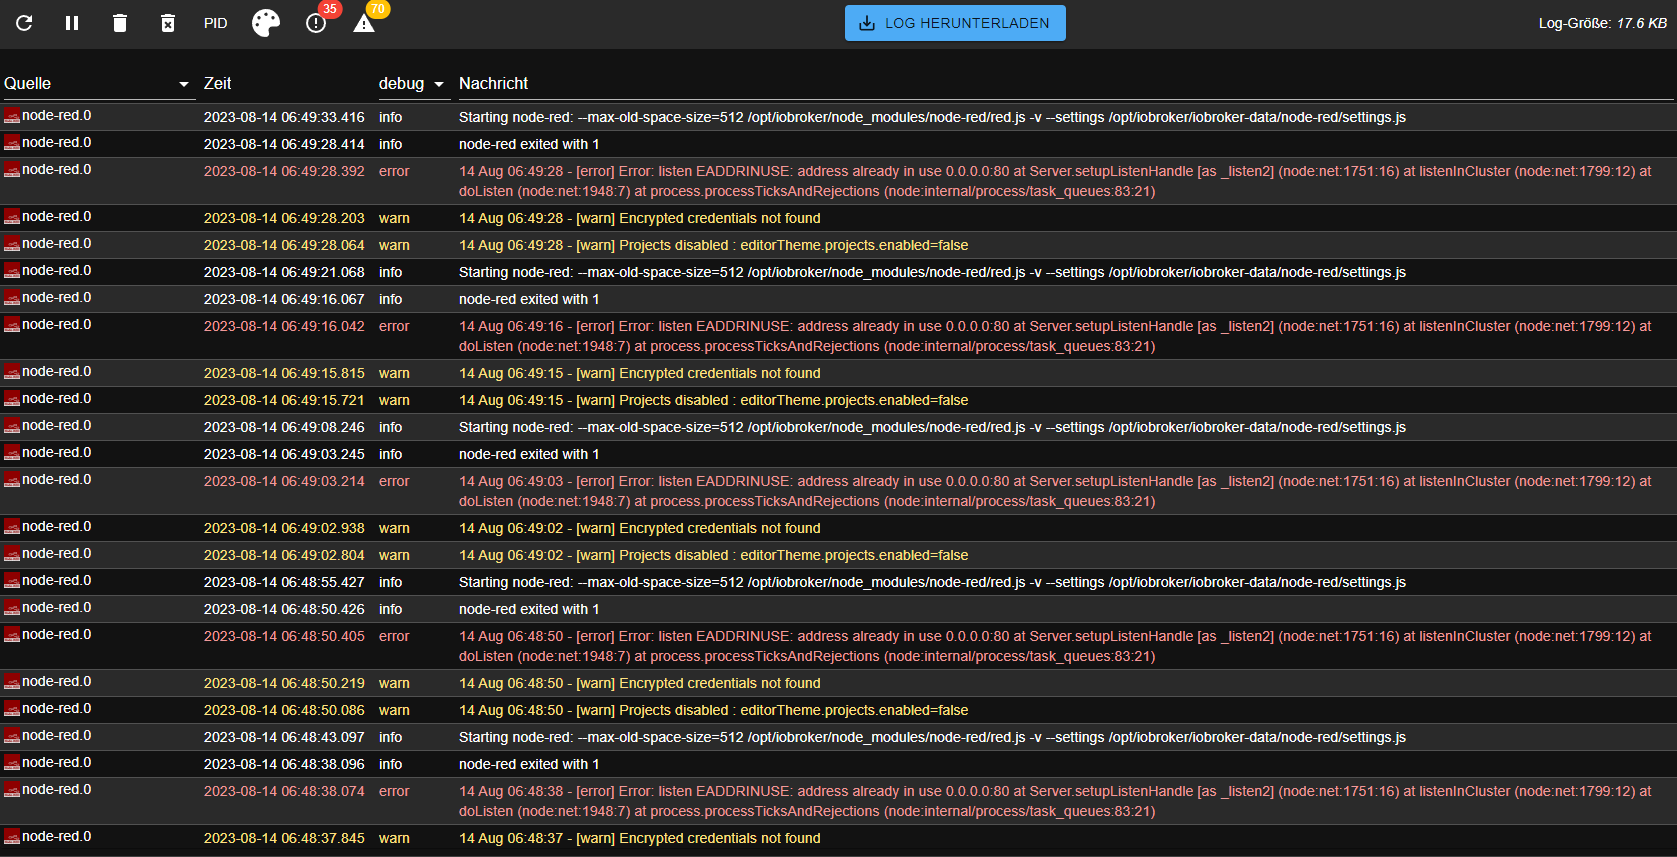The width and height of the screenshot is (1677, 857).
Task: Select Starting node-red message at 06:48:43.097
Action: 932,737
